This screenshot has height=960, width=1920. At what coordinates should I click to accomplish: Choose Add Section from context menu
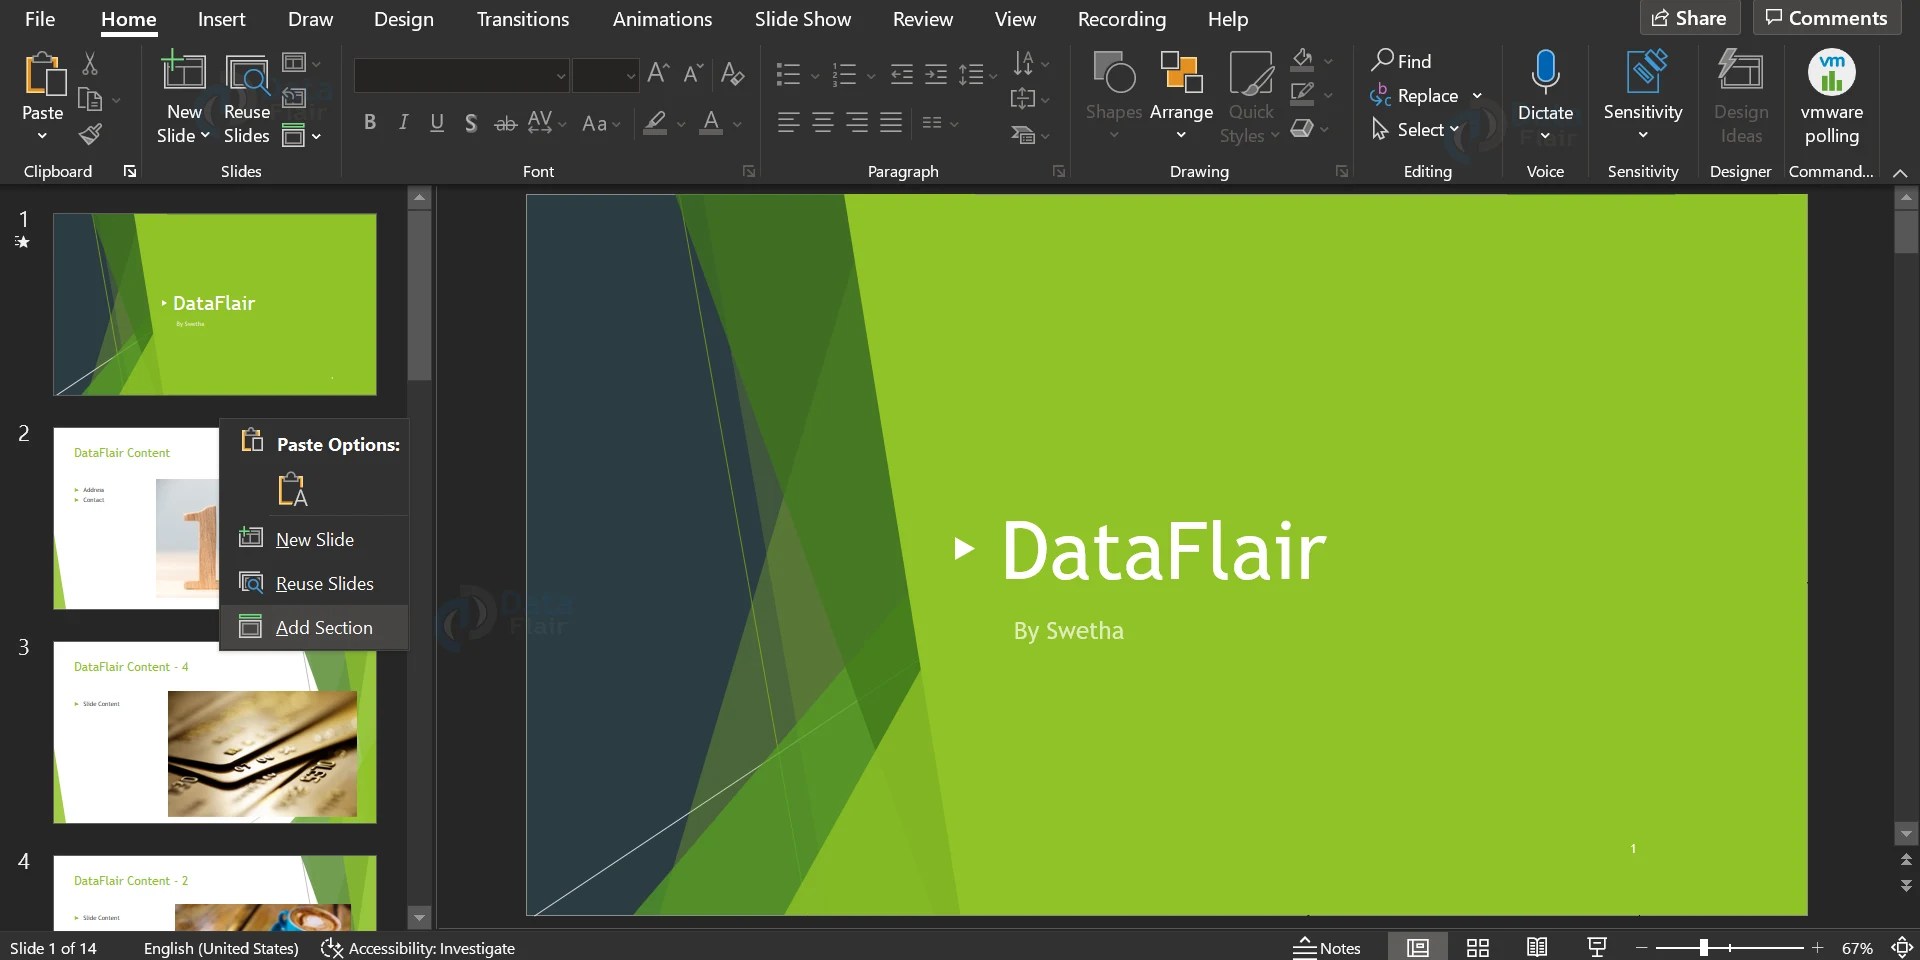[x=314, y=627]
